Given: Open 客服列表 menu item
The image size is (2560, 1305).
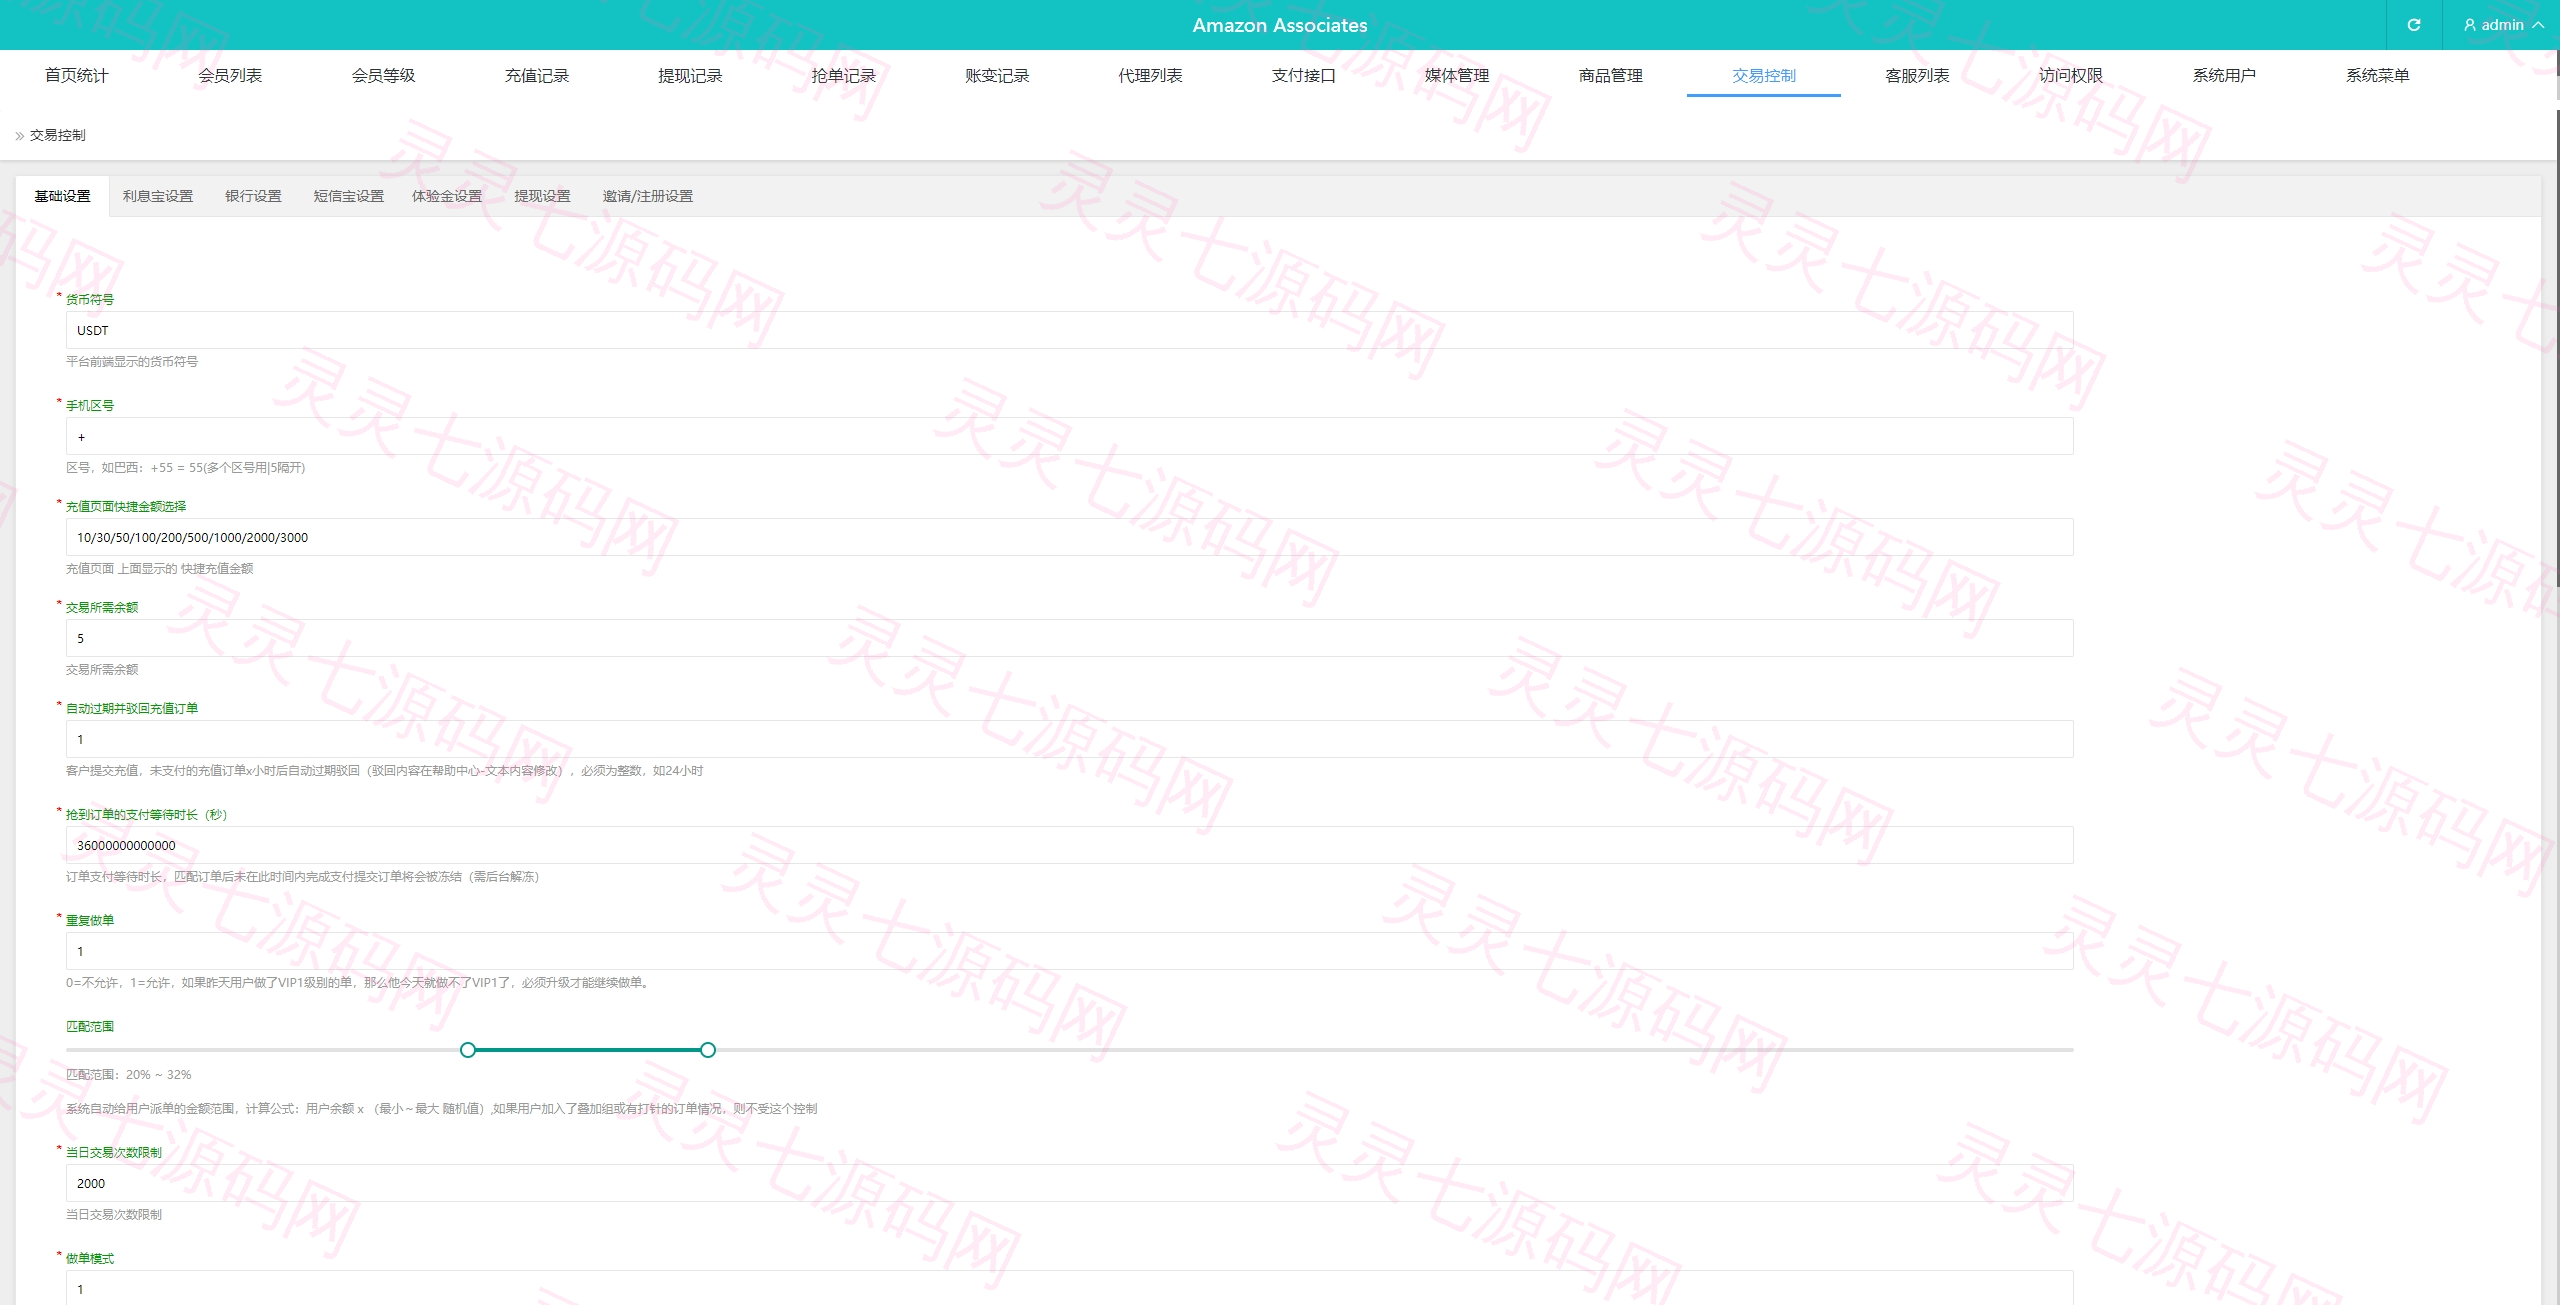Looking at the screenshot, I should [1917, 75].
